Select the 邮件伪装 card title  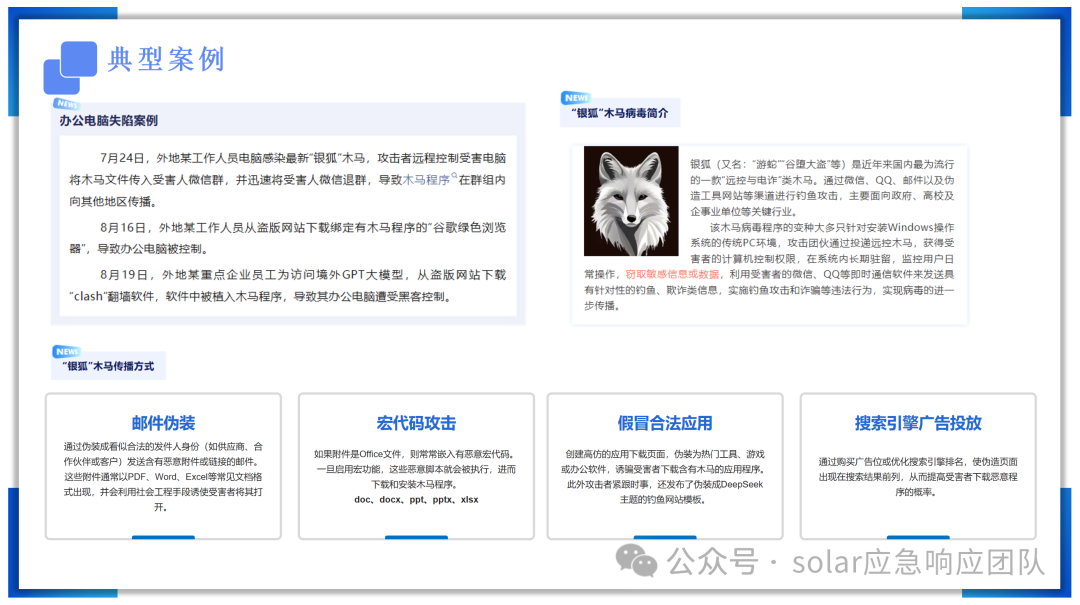163,423
